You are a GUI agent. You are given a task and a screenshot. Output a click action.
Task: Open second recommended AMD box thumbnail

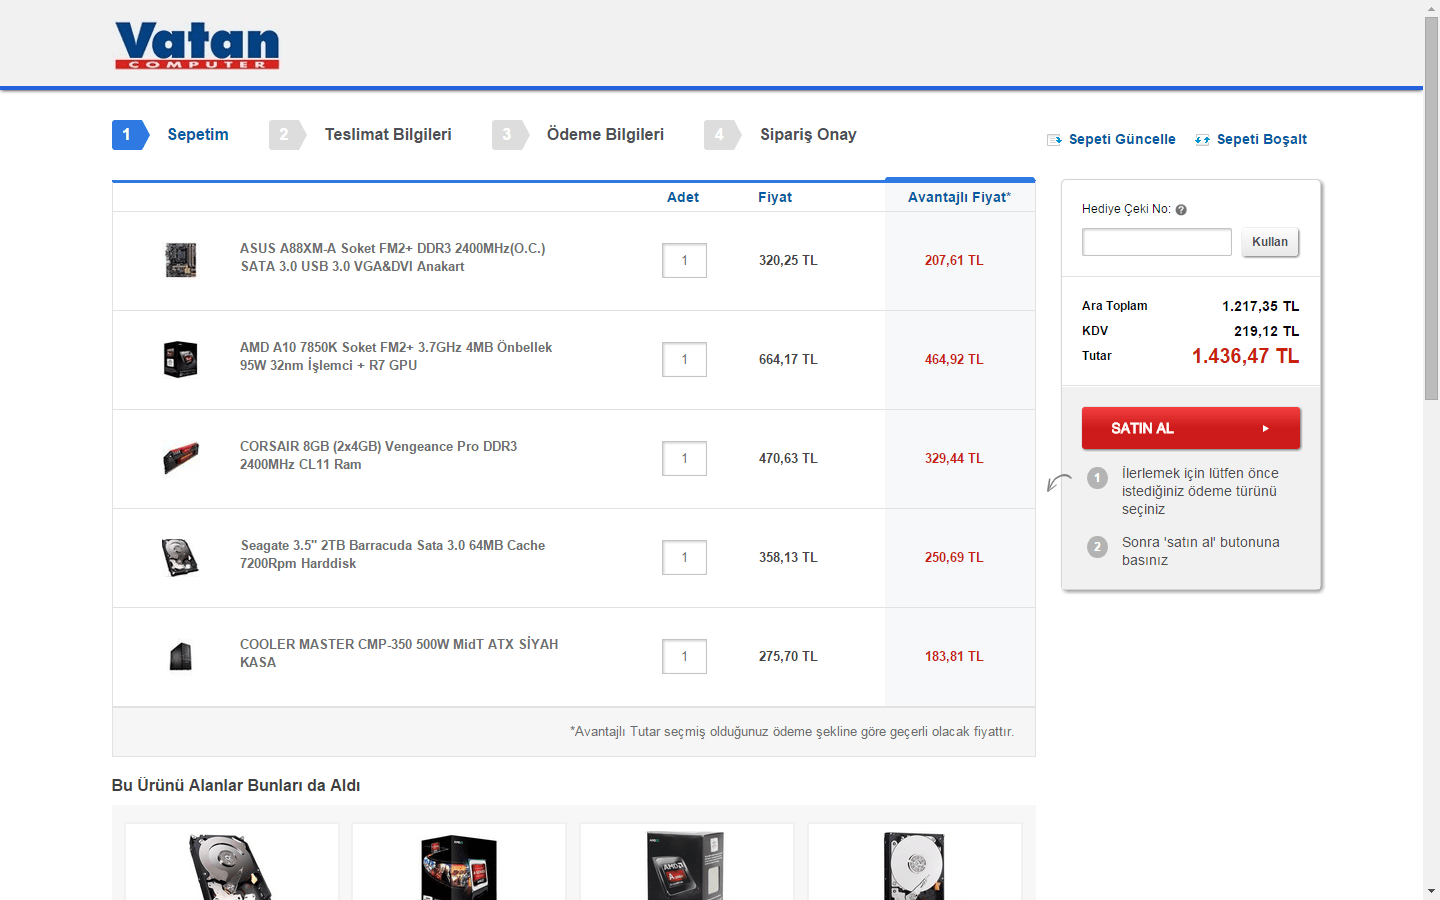tap(459, 866)
